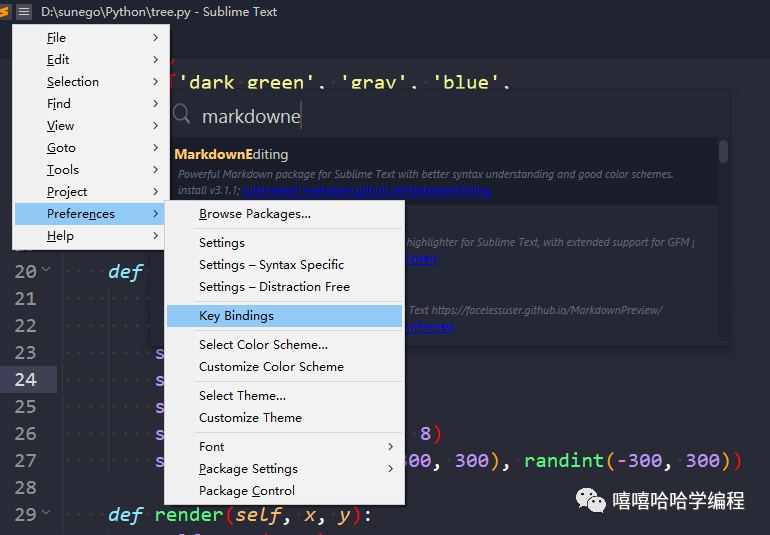The height and width of the screenshot is (535, 770).
Task: Expand the Edit submenu arrow
Action: 156,60
